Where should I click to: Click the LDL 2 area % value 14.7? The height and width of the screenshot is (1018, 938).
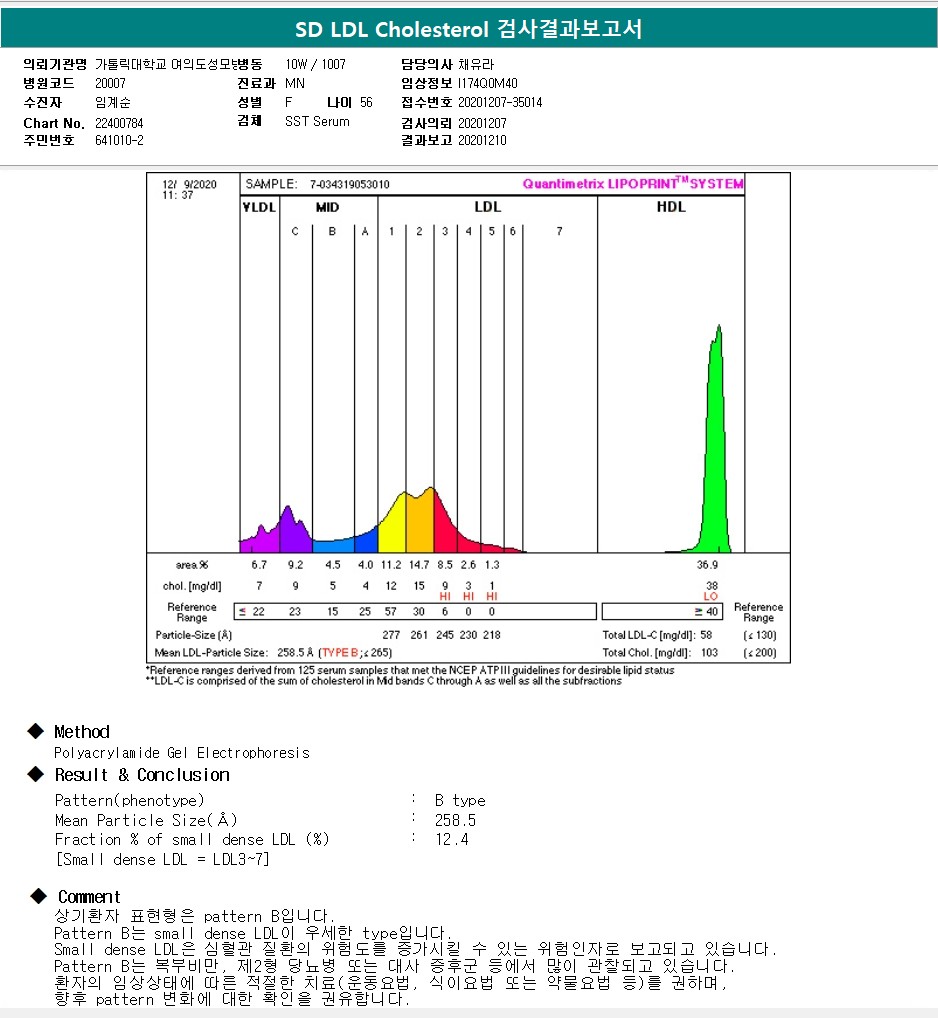pos(419,565)
